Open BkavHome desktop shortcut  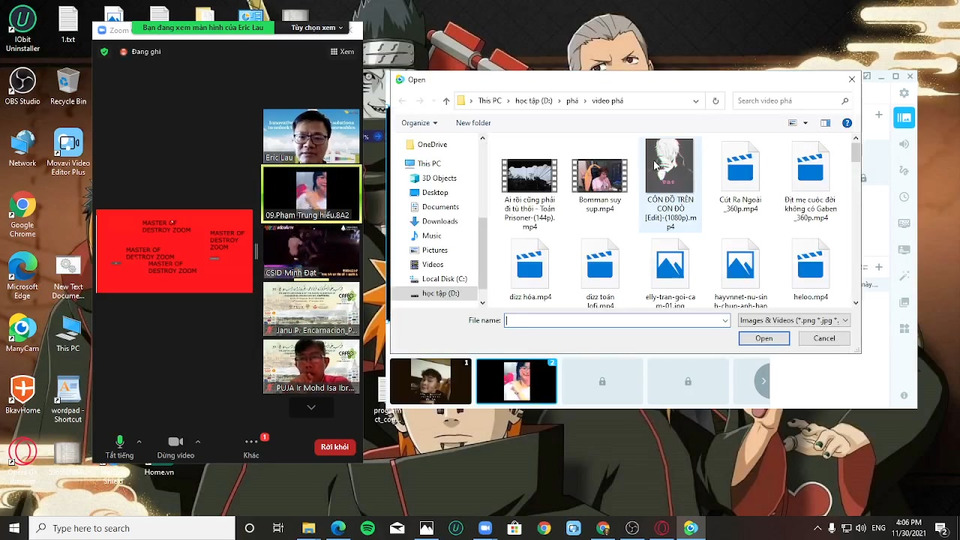pyautogui.click(x=23, y=395)
